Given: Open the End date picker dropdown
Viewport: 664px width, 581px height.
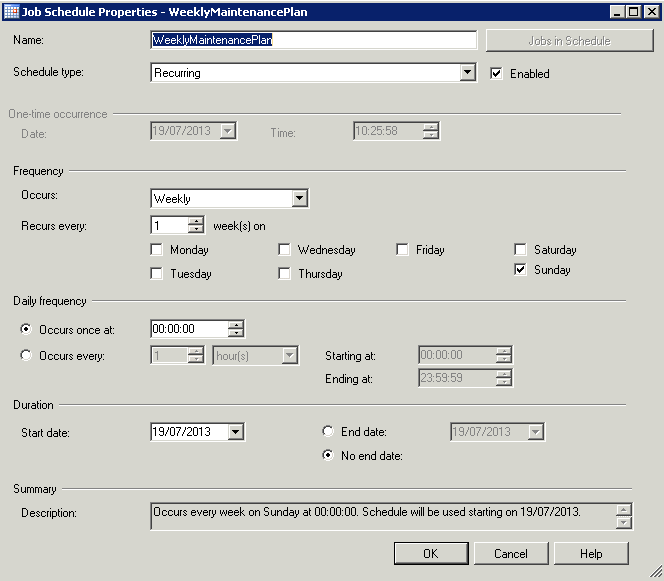Looking at the screenshot, I should (x=536, y=432).
